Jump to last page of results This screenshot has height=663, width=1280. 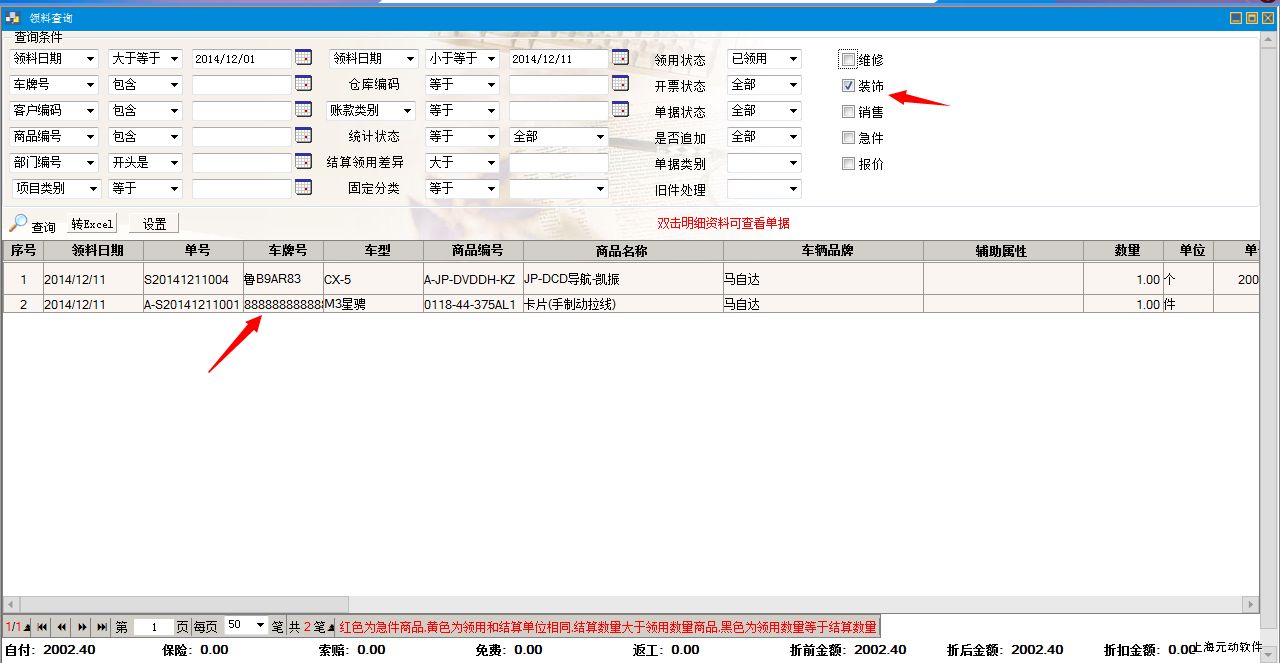(x=102, y=627)
